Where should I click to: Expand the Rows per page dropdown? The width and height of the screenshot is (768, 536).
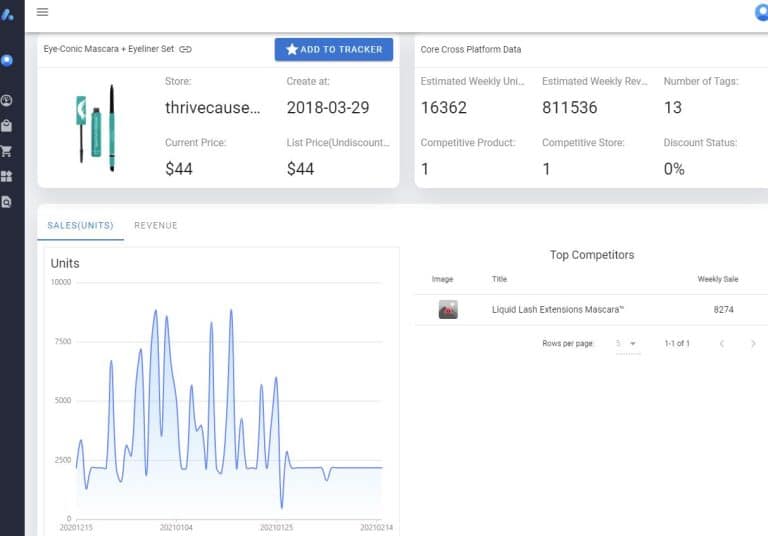pos(627,344)
